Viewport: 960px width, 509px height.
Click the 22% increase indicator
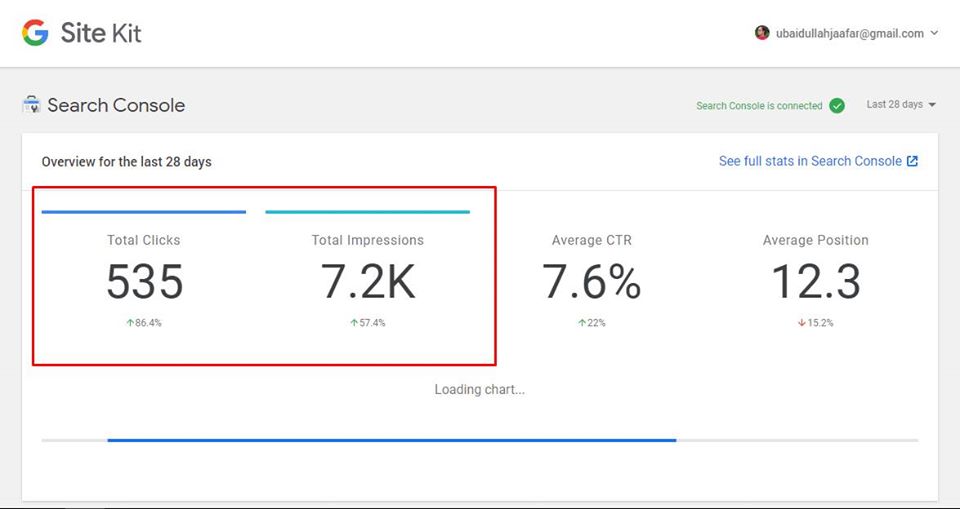pos(591,323)
